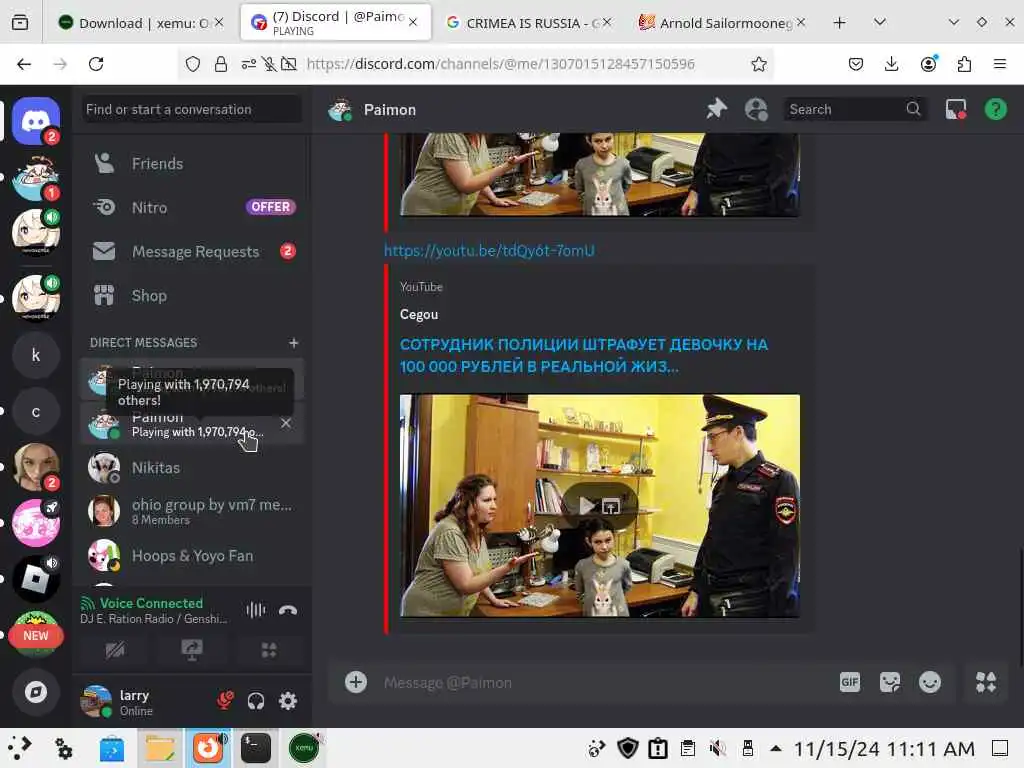This screenshot has height=768, width=1024.
Task: Open pink rocket server icon
Action: point(36,522)
